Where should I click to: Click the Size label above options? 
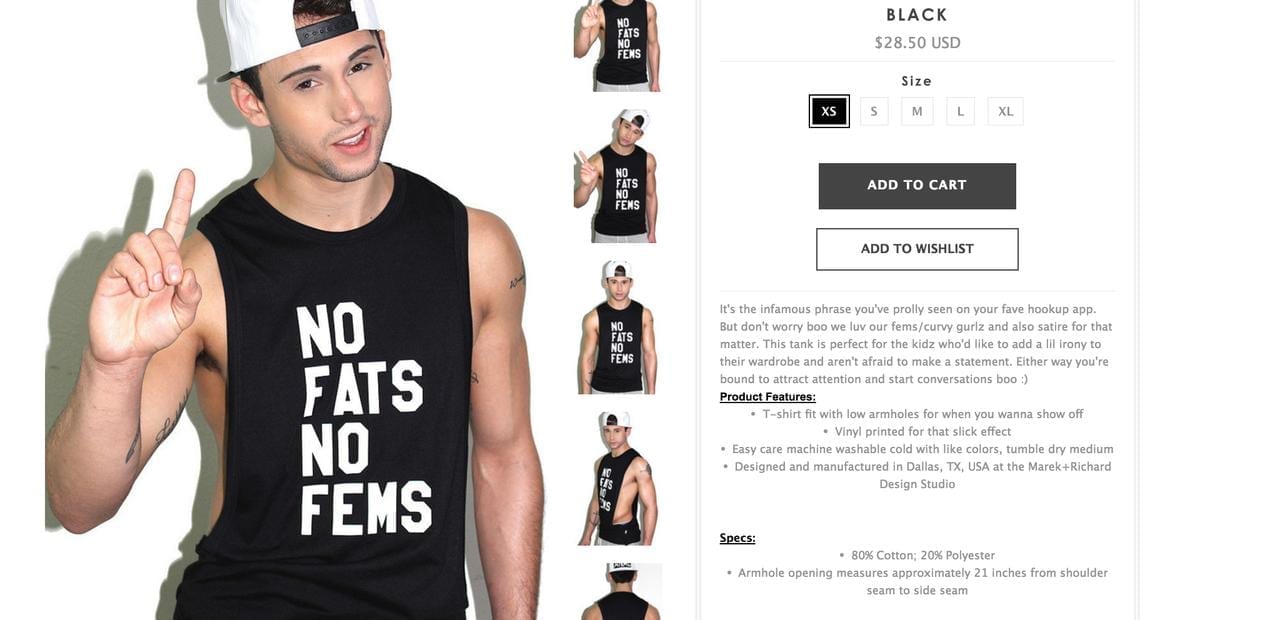(x=917, y=81)
